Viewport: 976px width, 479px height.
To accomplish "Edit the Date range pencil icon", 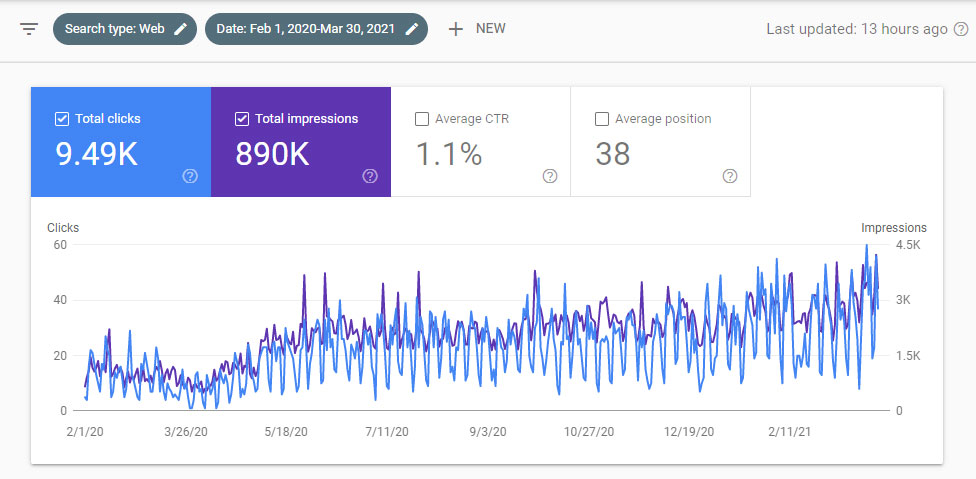I will point(412,29).
